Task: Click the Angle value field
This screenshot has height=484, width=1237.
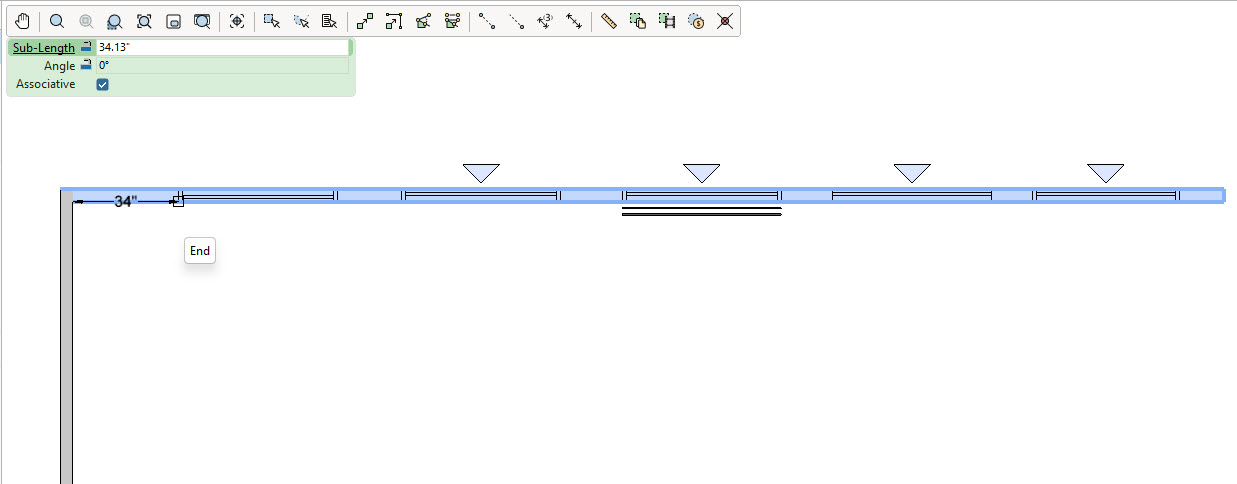Action: point(222,66)
